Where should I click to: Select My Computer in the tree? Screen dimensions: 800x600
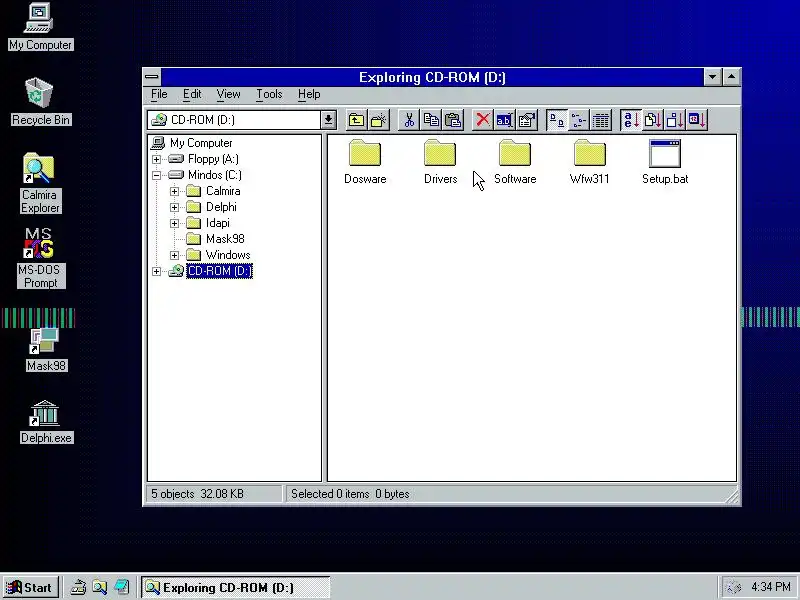tap(201, 143)
